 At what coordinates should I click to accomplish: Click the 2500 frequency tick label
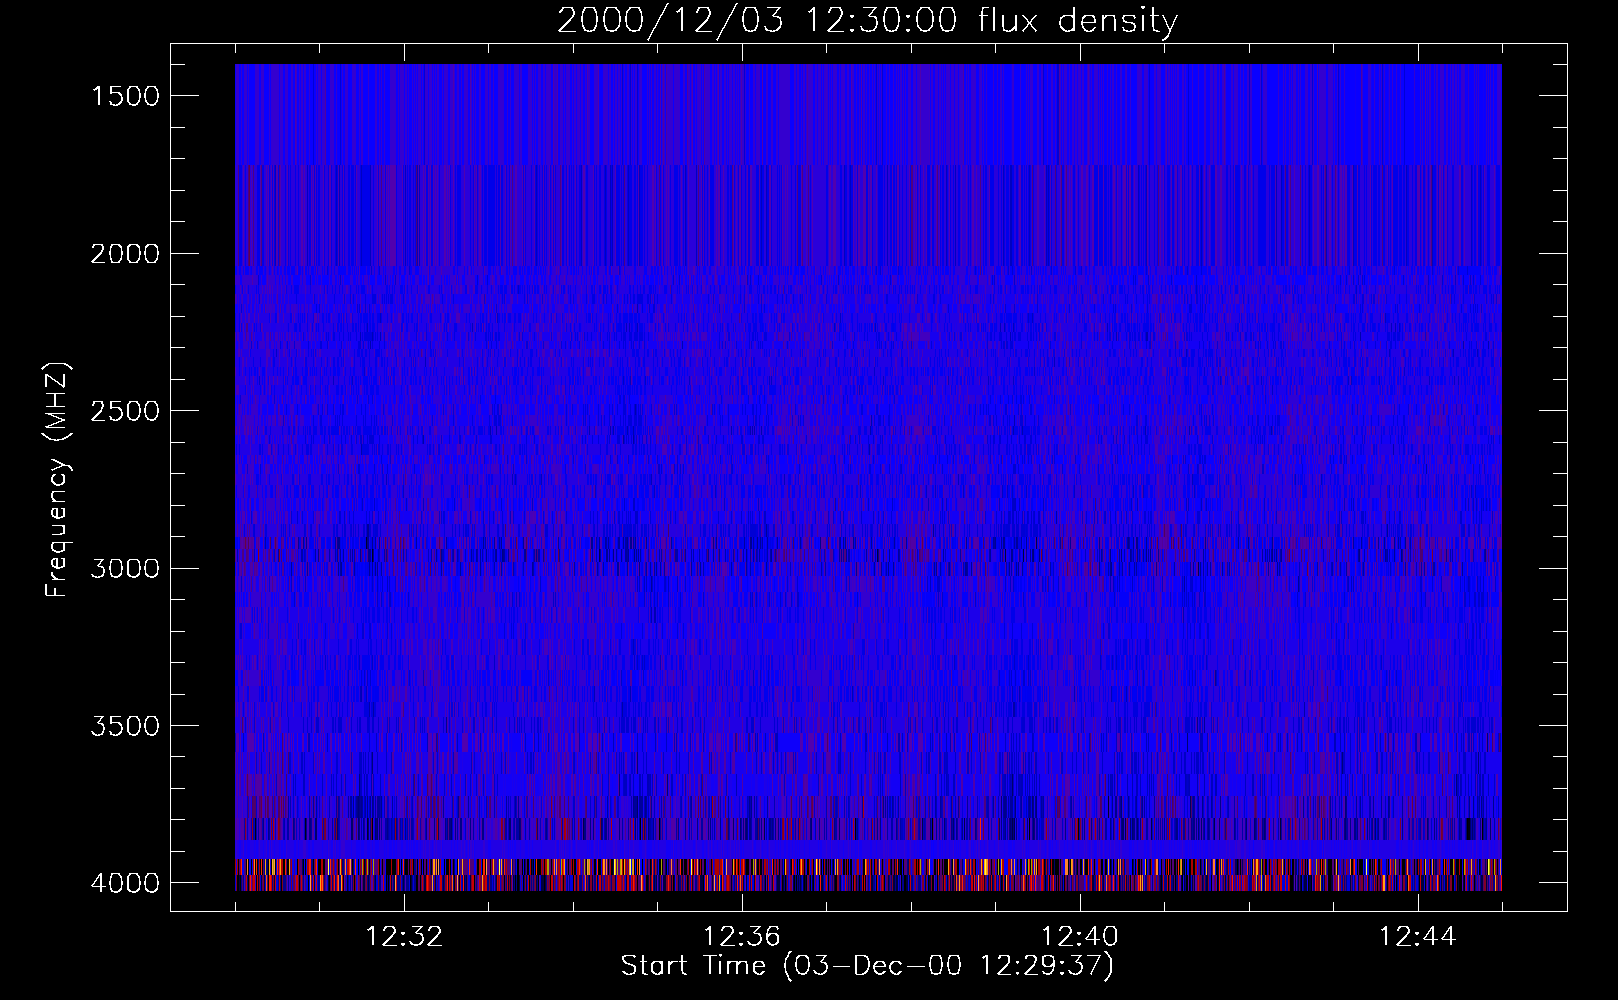(x=125, y=411)
